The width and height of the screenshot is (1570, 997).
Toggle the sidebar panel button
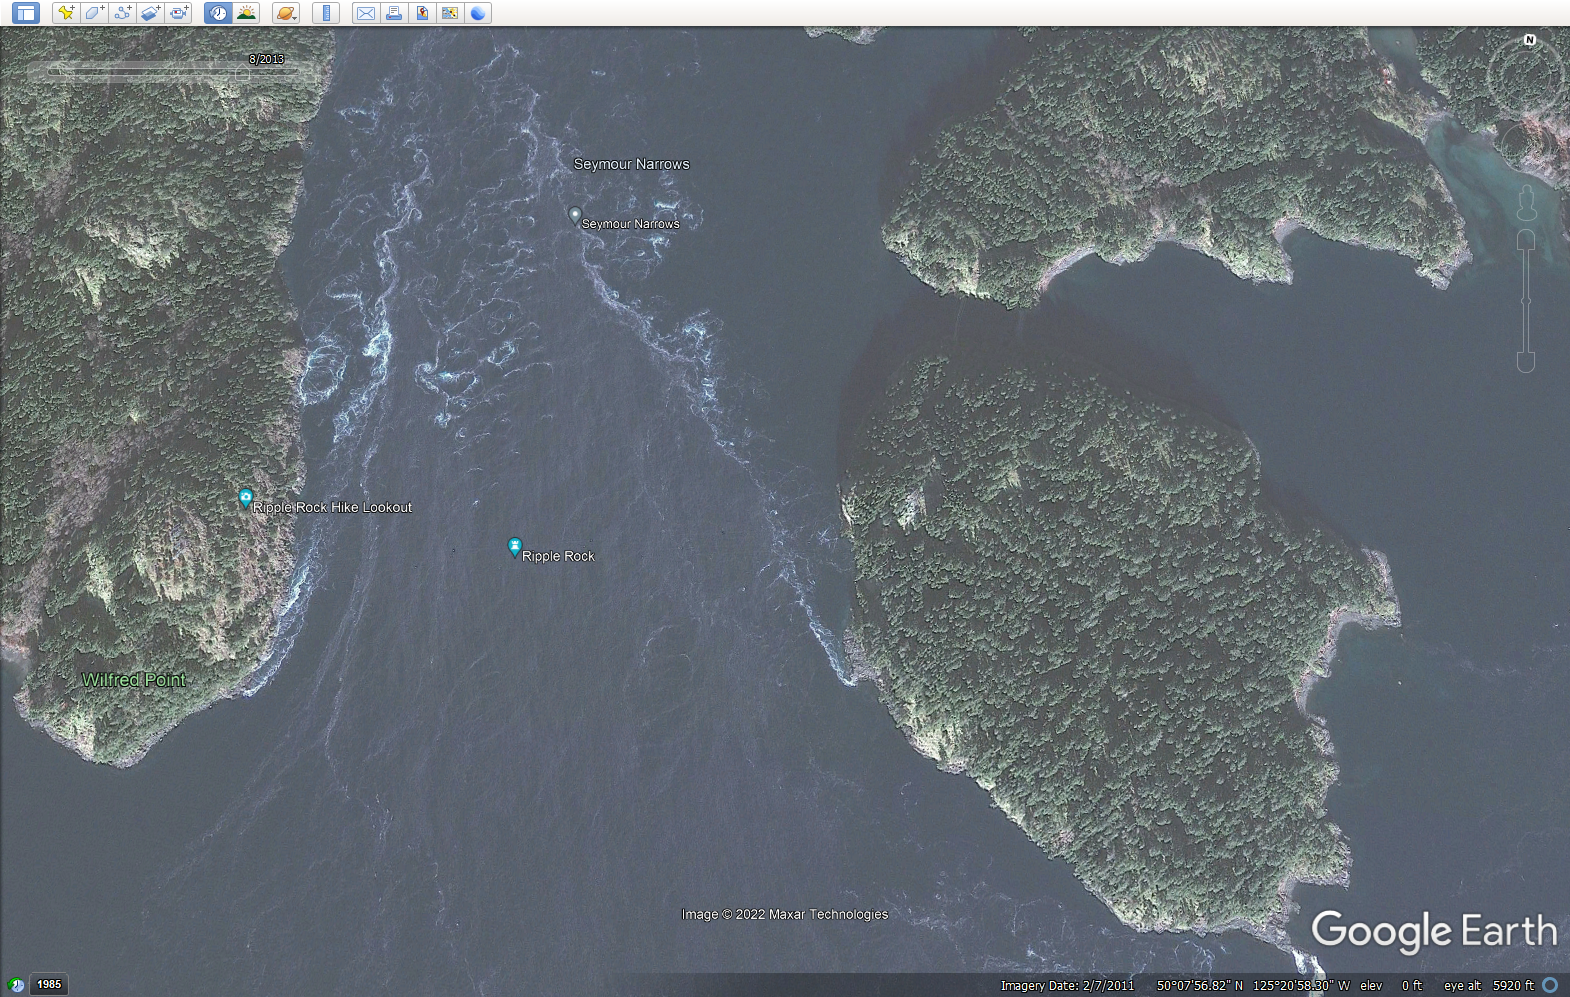pos(25,13)
